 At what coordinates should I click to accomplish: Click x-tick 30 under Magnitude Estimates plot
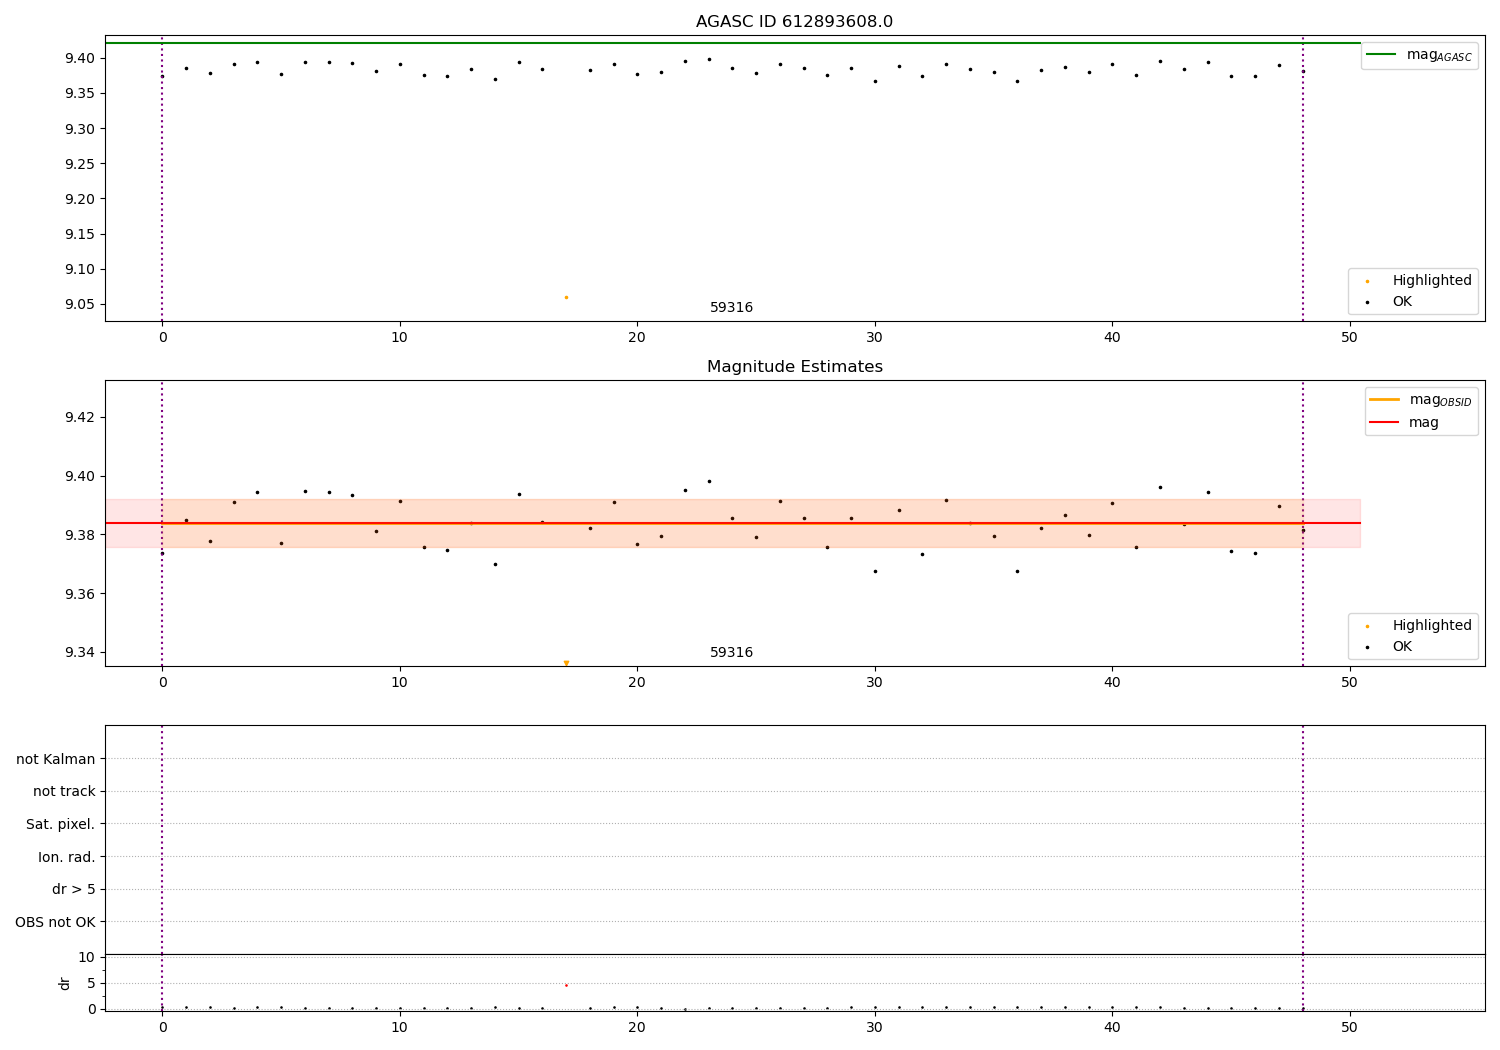pyautogui.click(x=875, y=683)
